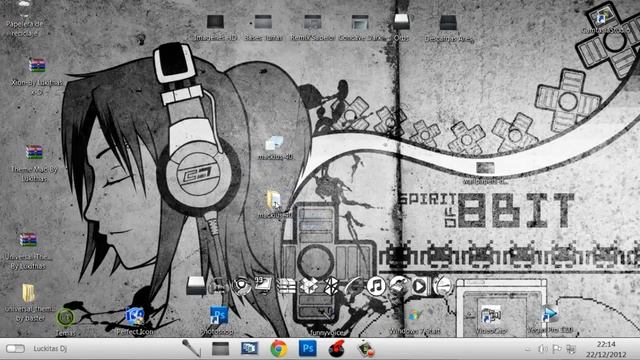This screenshot has width=640, height=360.
Task: Open the Bases Temas folder
Action: (263, 22)
